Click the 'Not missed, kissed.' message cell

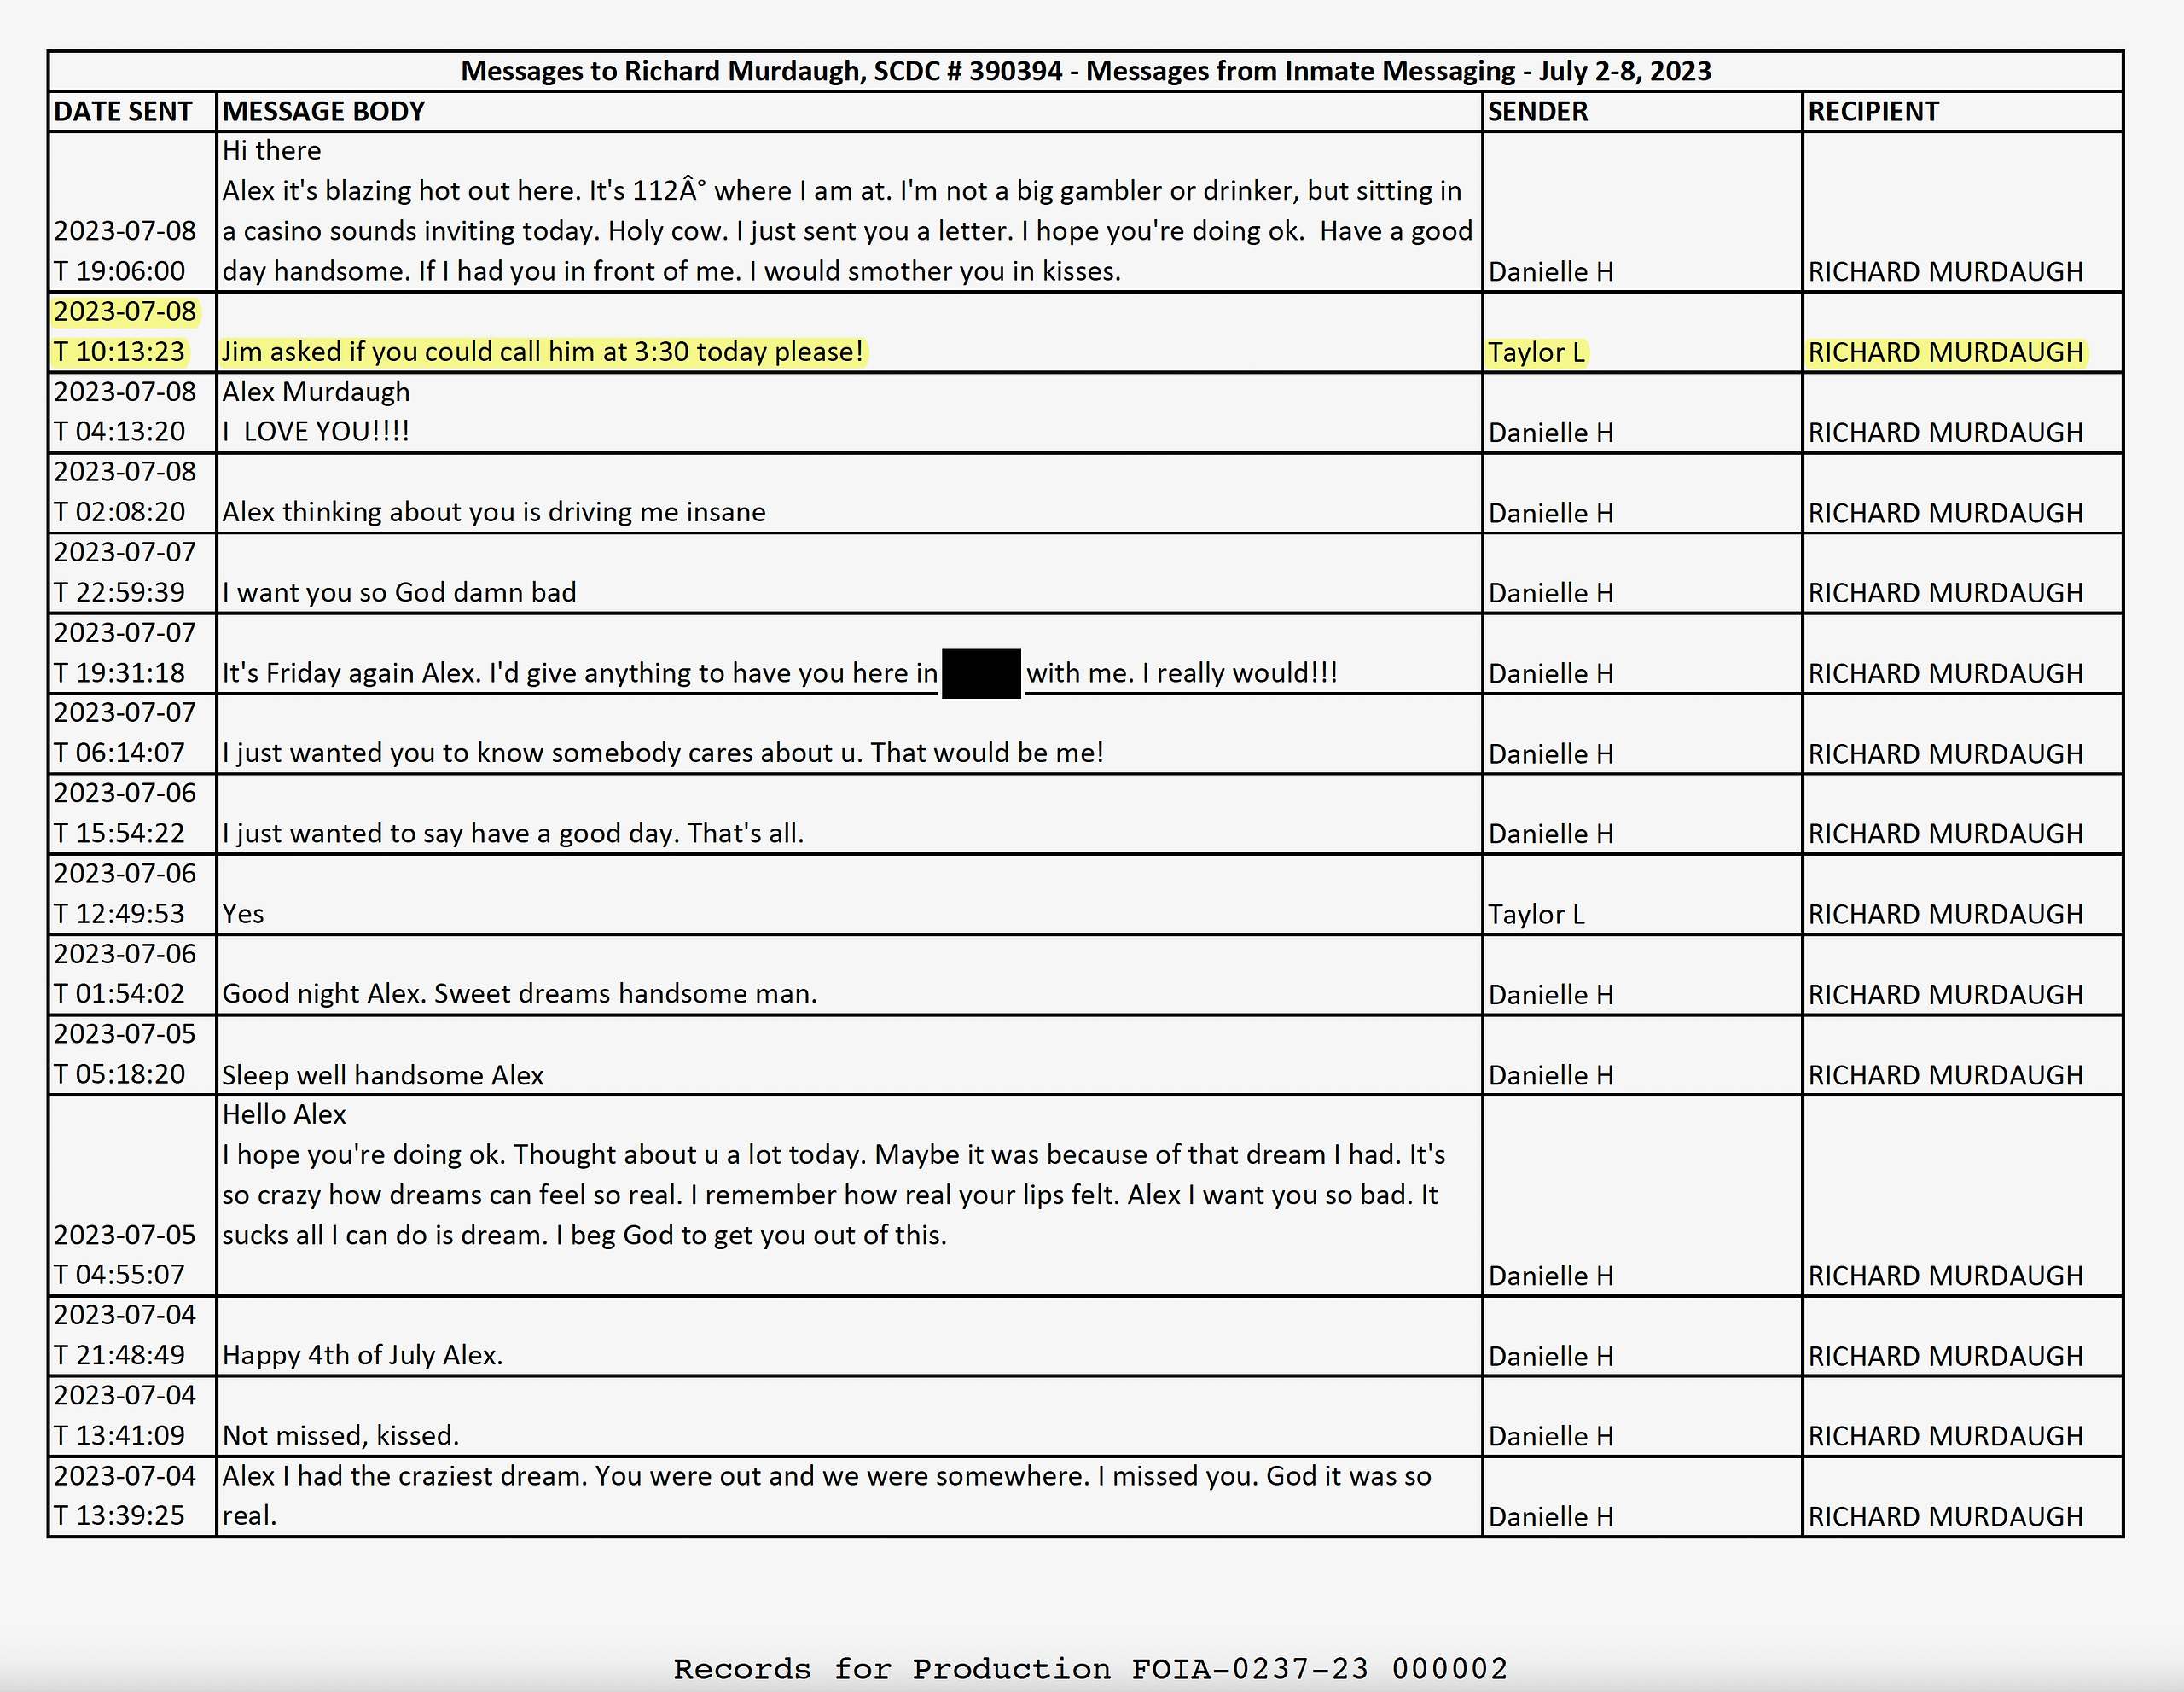click(340, 1435)
